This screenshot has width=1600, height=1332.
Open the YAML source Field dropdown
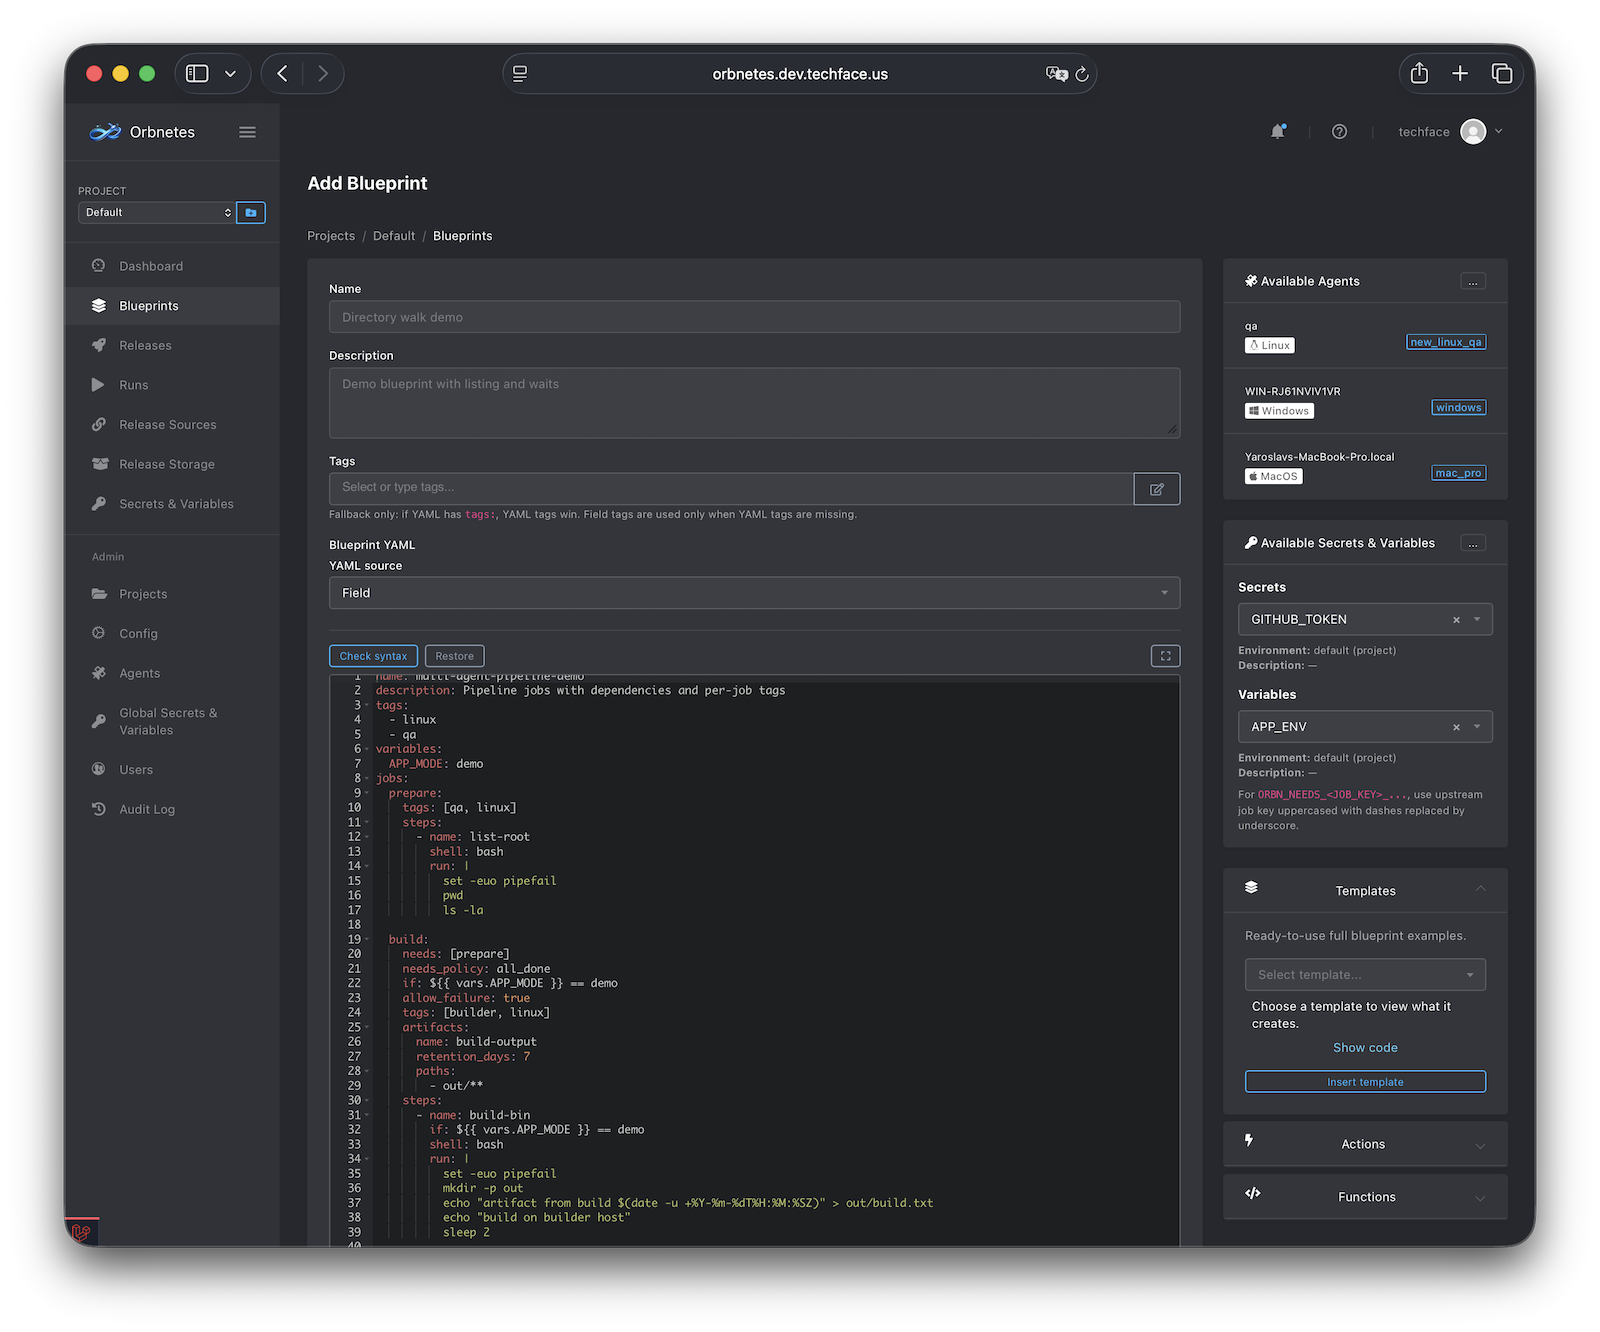tap(754, 592)
